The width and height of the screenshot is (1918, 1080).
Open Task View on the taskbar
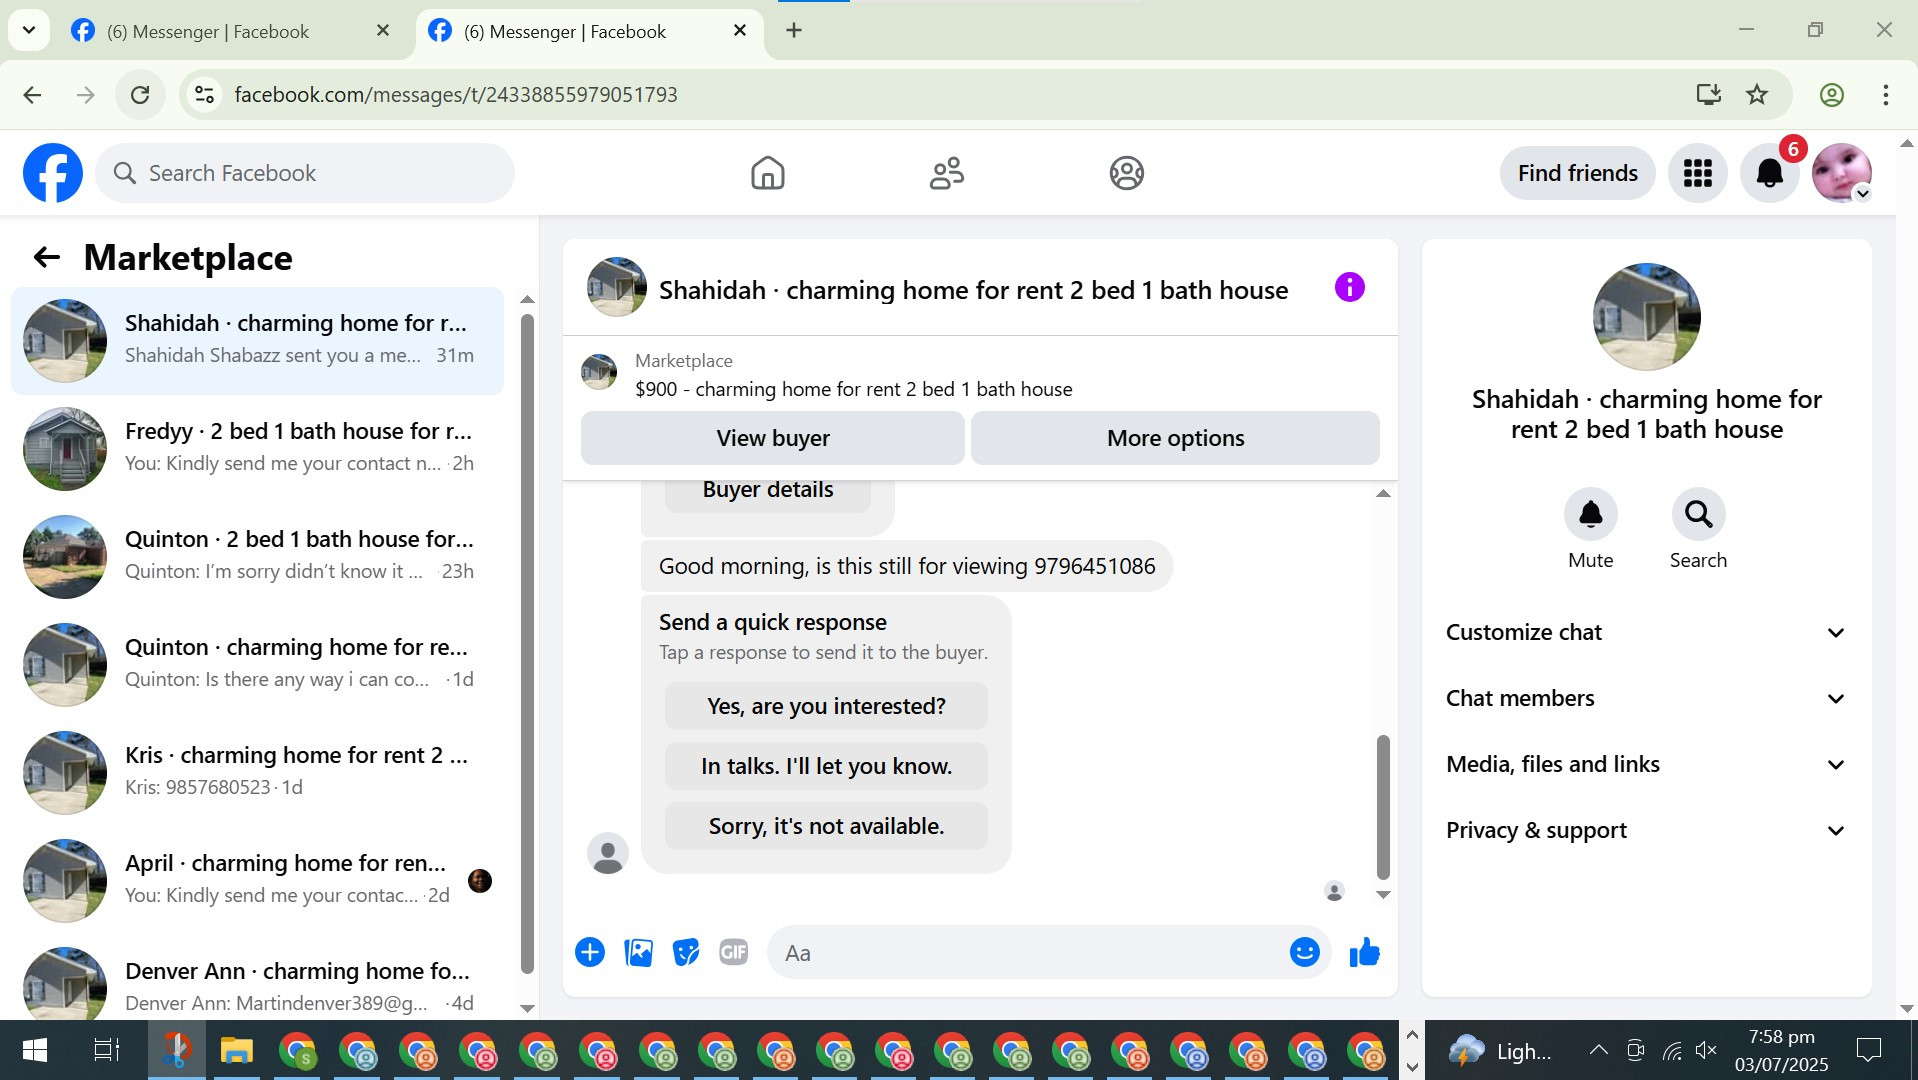tap(106, 1050)
